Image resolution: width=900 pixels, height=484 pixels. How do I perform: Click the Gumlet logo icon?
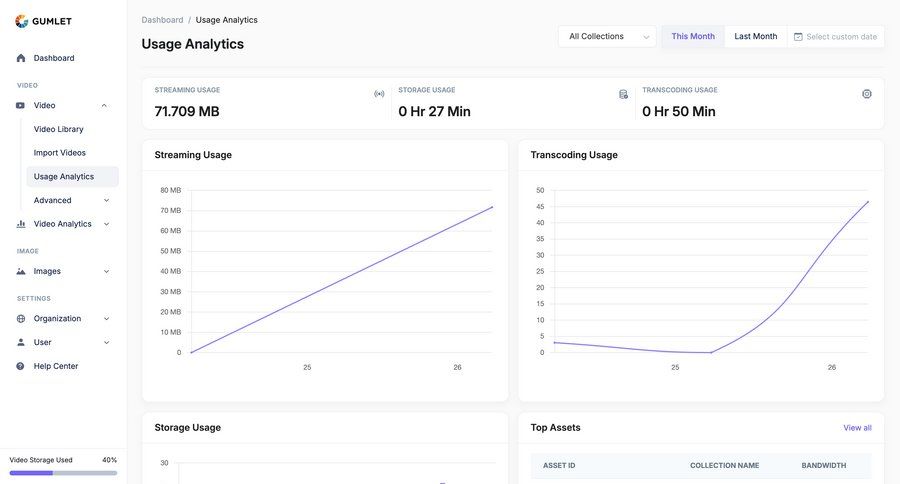pos(21,21)
